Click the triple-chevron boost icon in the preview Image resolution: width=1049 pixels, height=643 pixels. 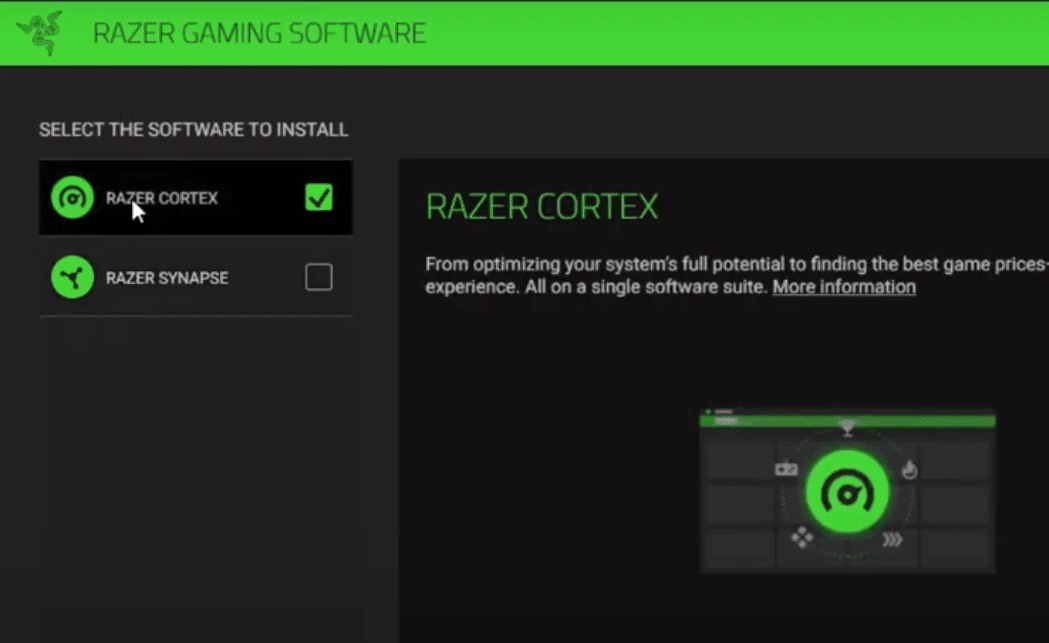click(x=893, y=539)
